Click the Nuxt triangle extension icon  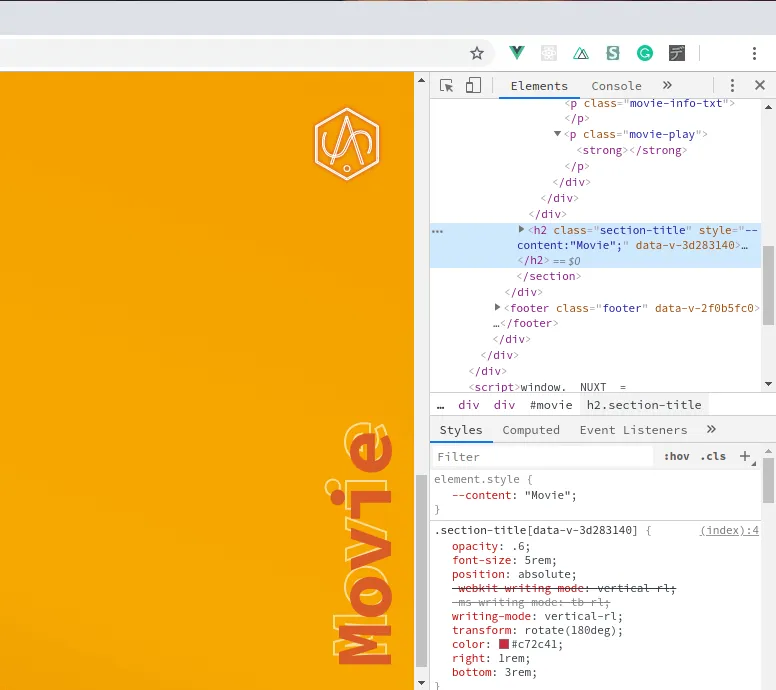click(581, 53)
